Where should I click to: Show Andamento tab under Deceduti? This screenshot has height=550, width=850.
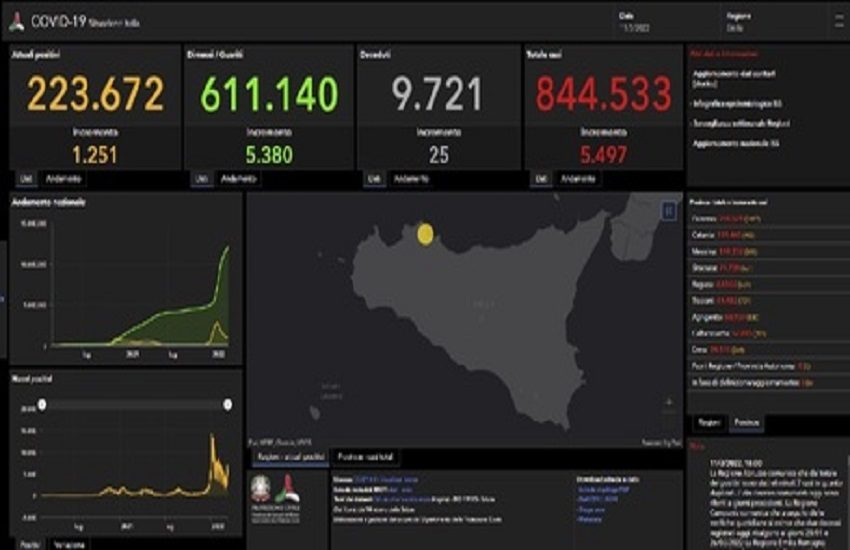pos(411,178)
